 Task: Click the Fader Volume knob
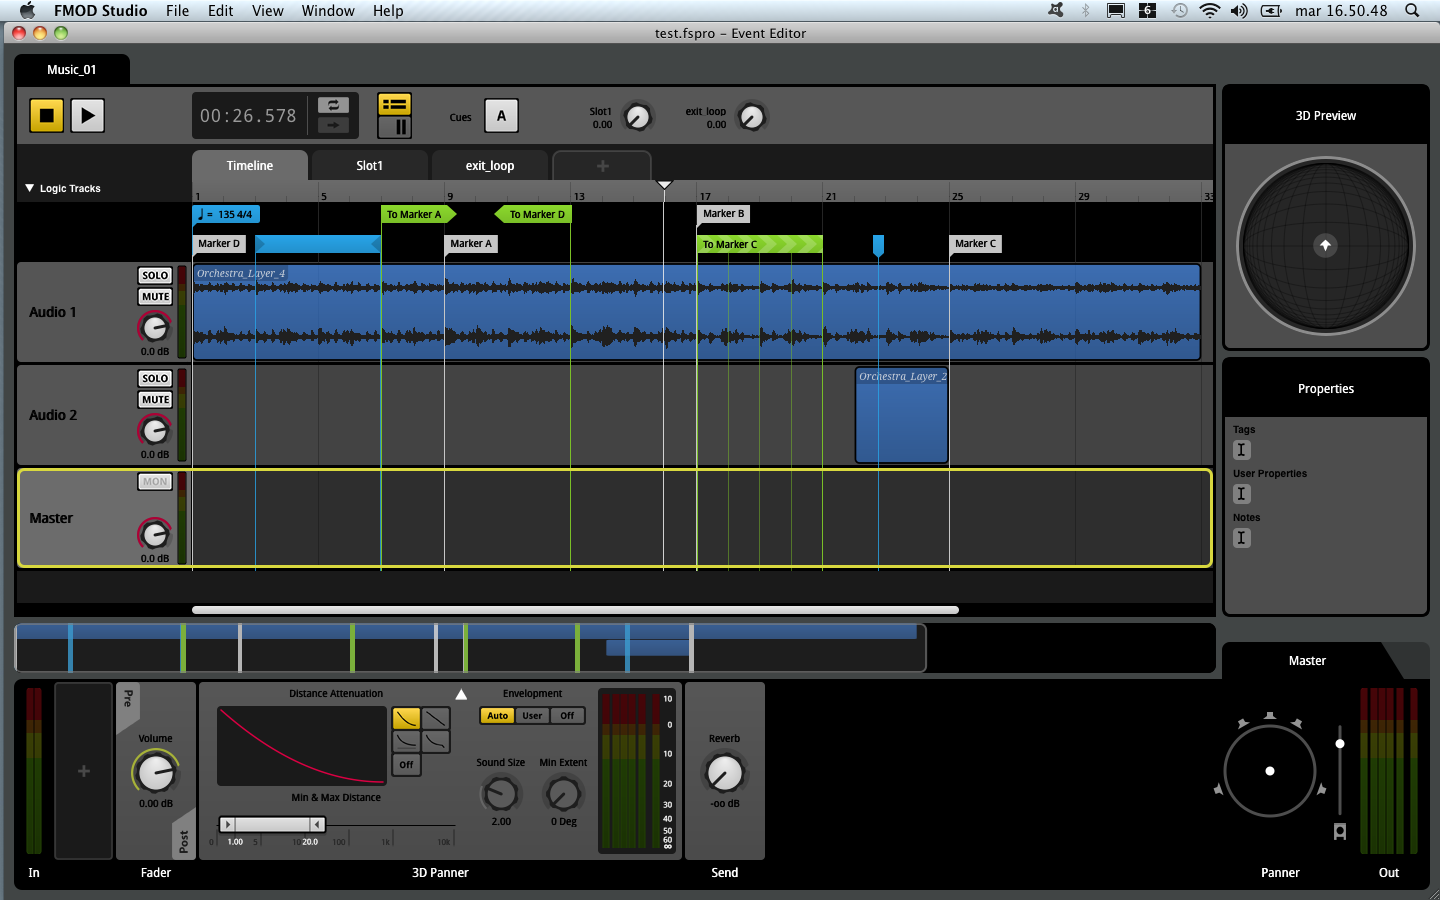[155, 772]
